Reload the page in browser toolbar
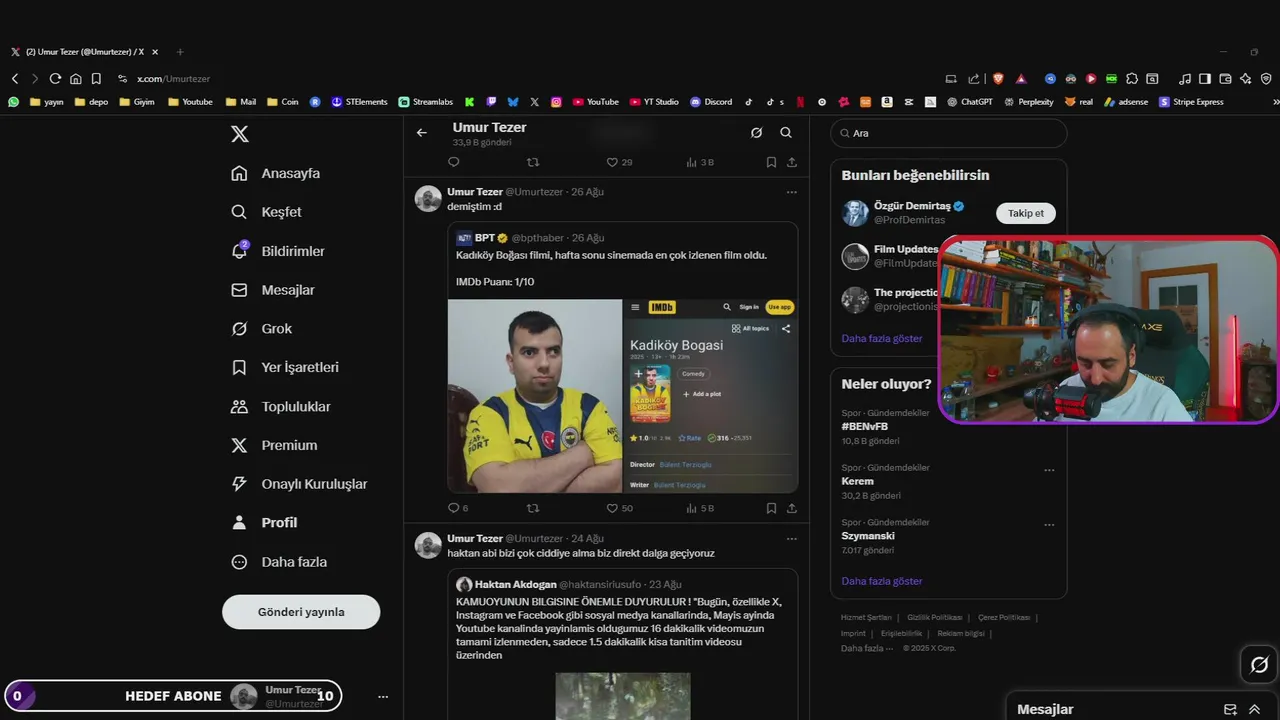Screen dimensions: 1280x720 [x=55, y=78]
